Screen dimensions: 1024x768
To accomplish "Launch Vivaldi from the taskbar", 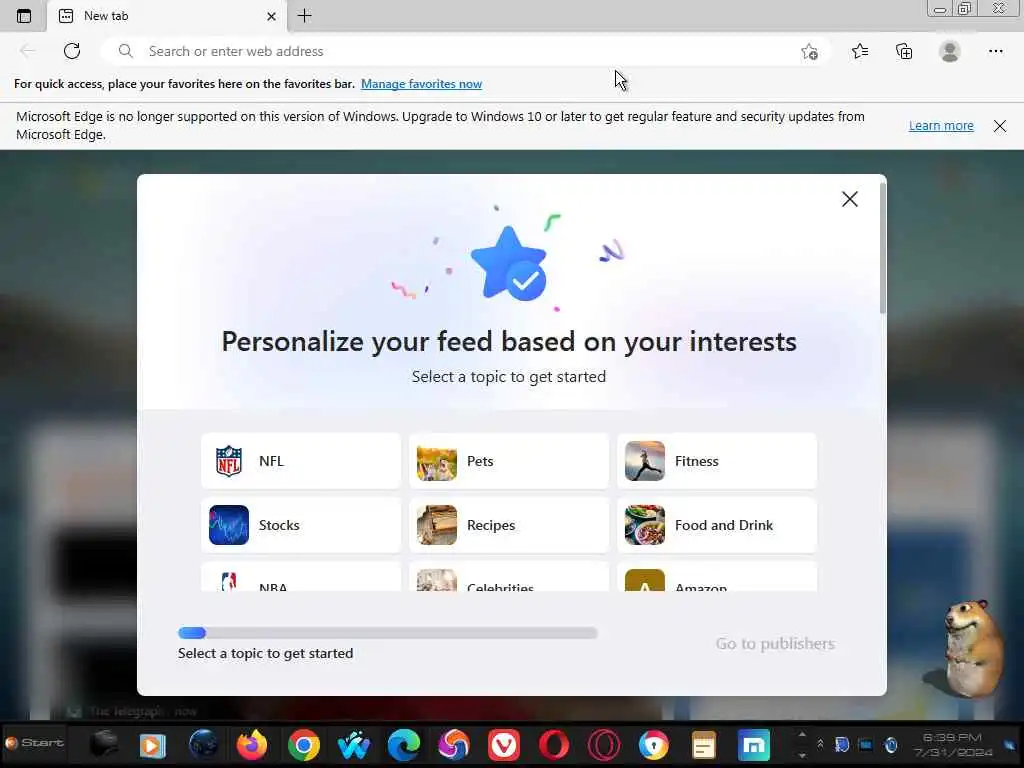I will [504, 745].
